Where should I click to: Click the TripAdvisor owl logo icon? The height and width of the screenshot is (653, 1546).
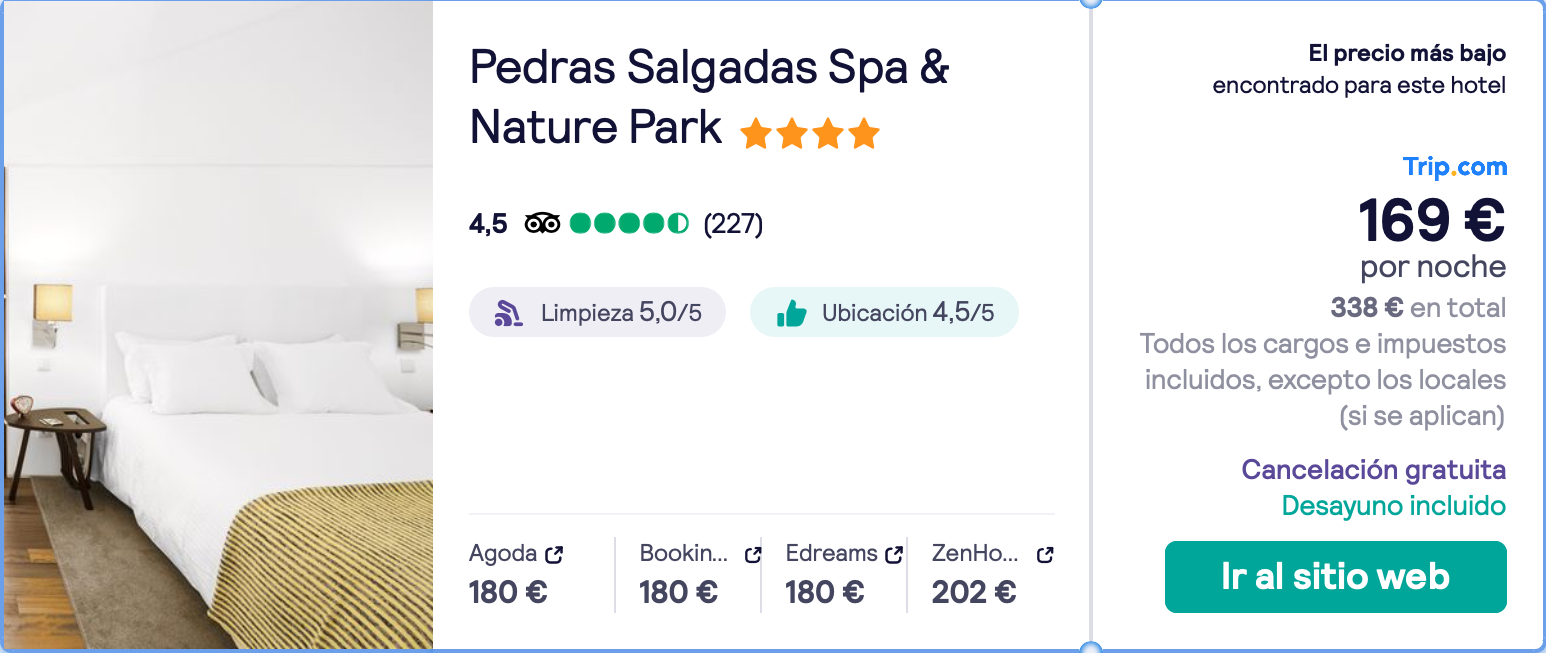tap(542, 223)
